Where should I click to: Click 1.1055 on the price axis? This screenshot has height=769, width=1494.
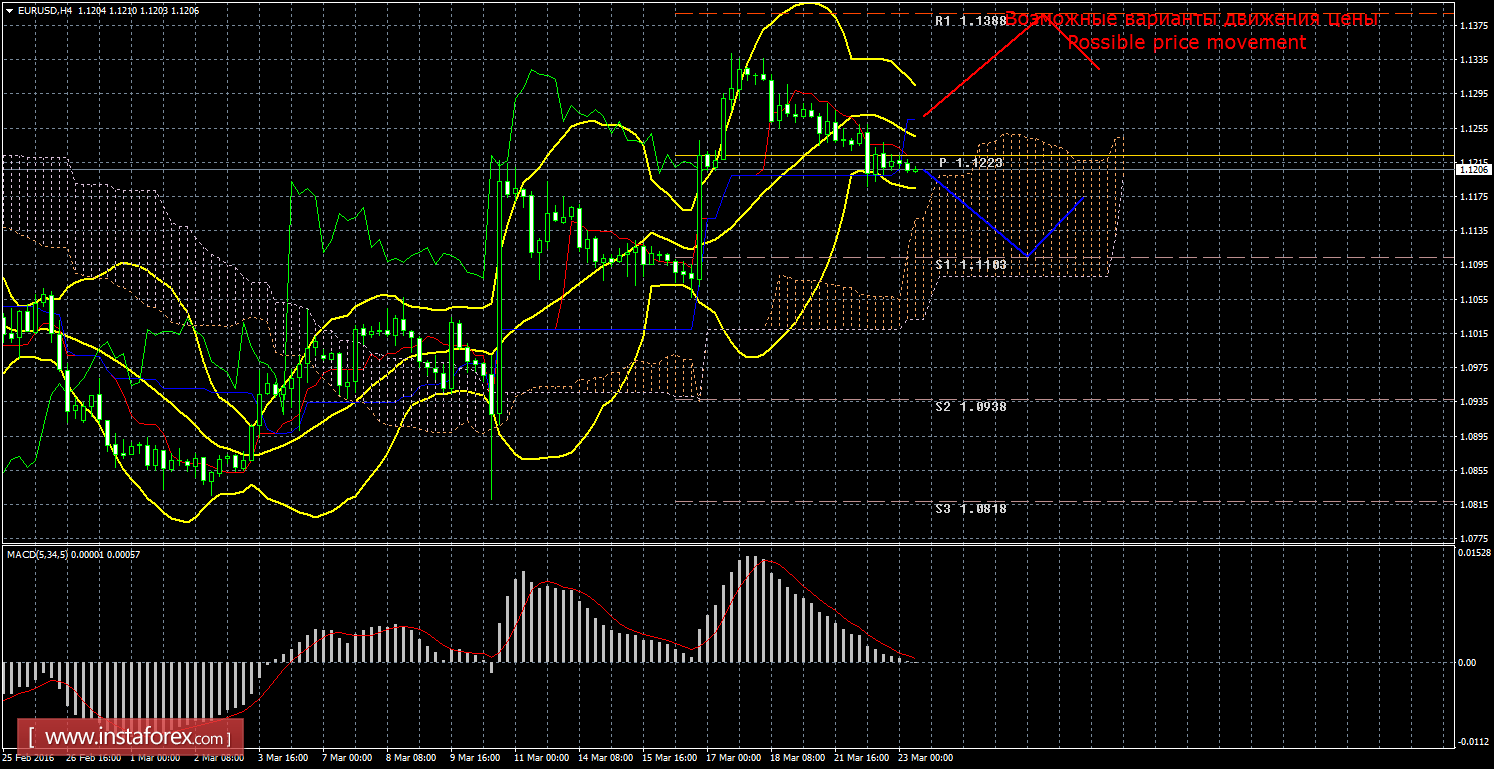point(1473,299)
